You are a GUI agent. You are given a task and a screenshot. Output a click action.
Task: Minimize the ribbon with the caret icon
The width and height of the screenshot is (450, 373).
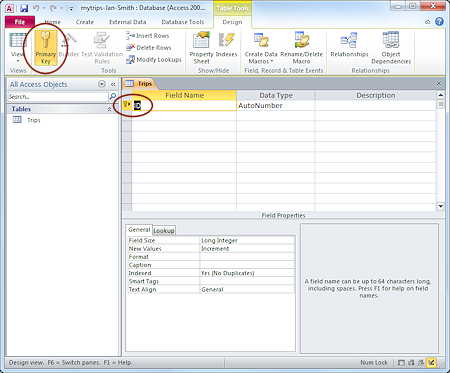click(x=428, y=22)
